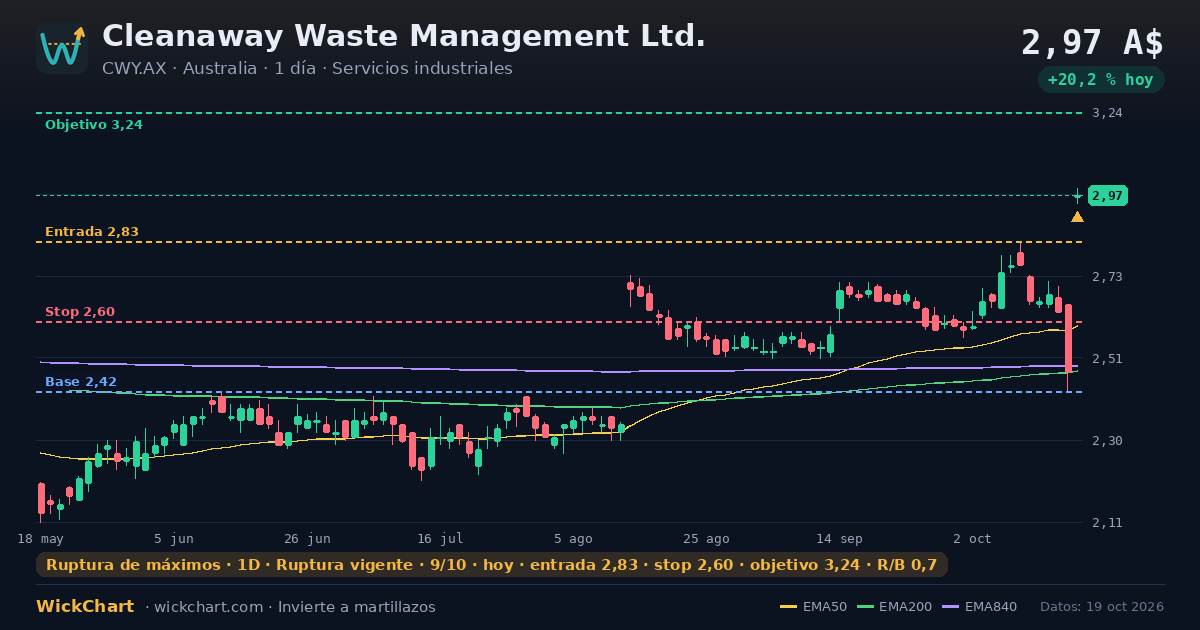
Task: Click the 18 may date axis label
Action: (x=40, y=539)
